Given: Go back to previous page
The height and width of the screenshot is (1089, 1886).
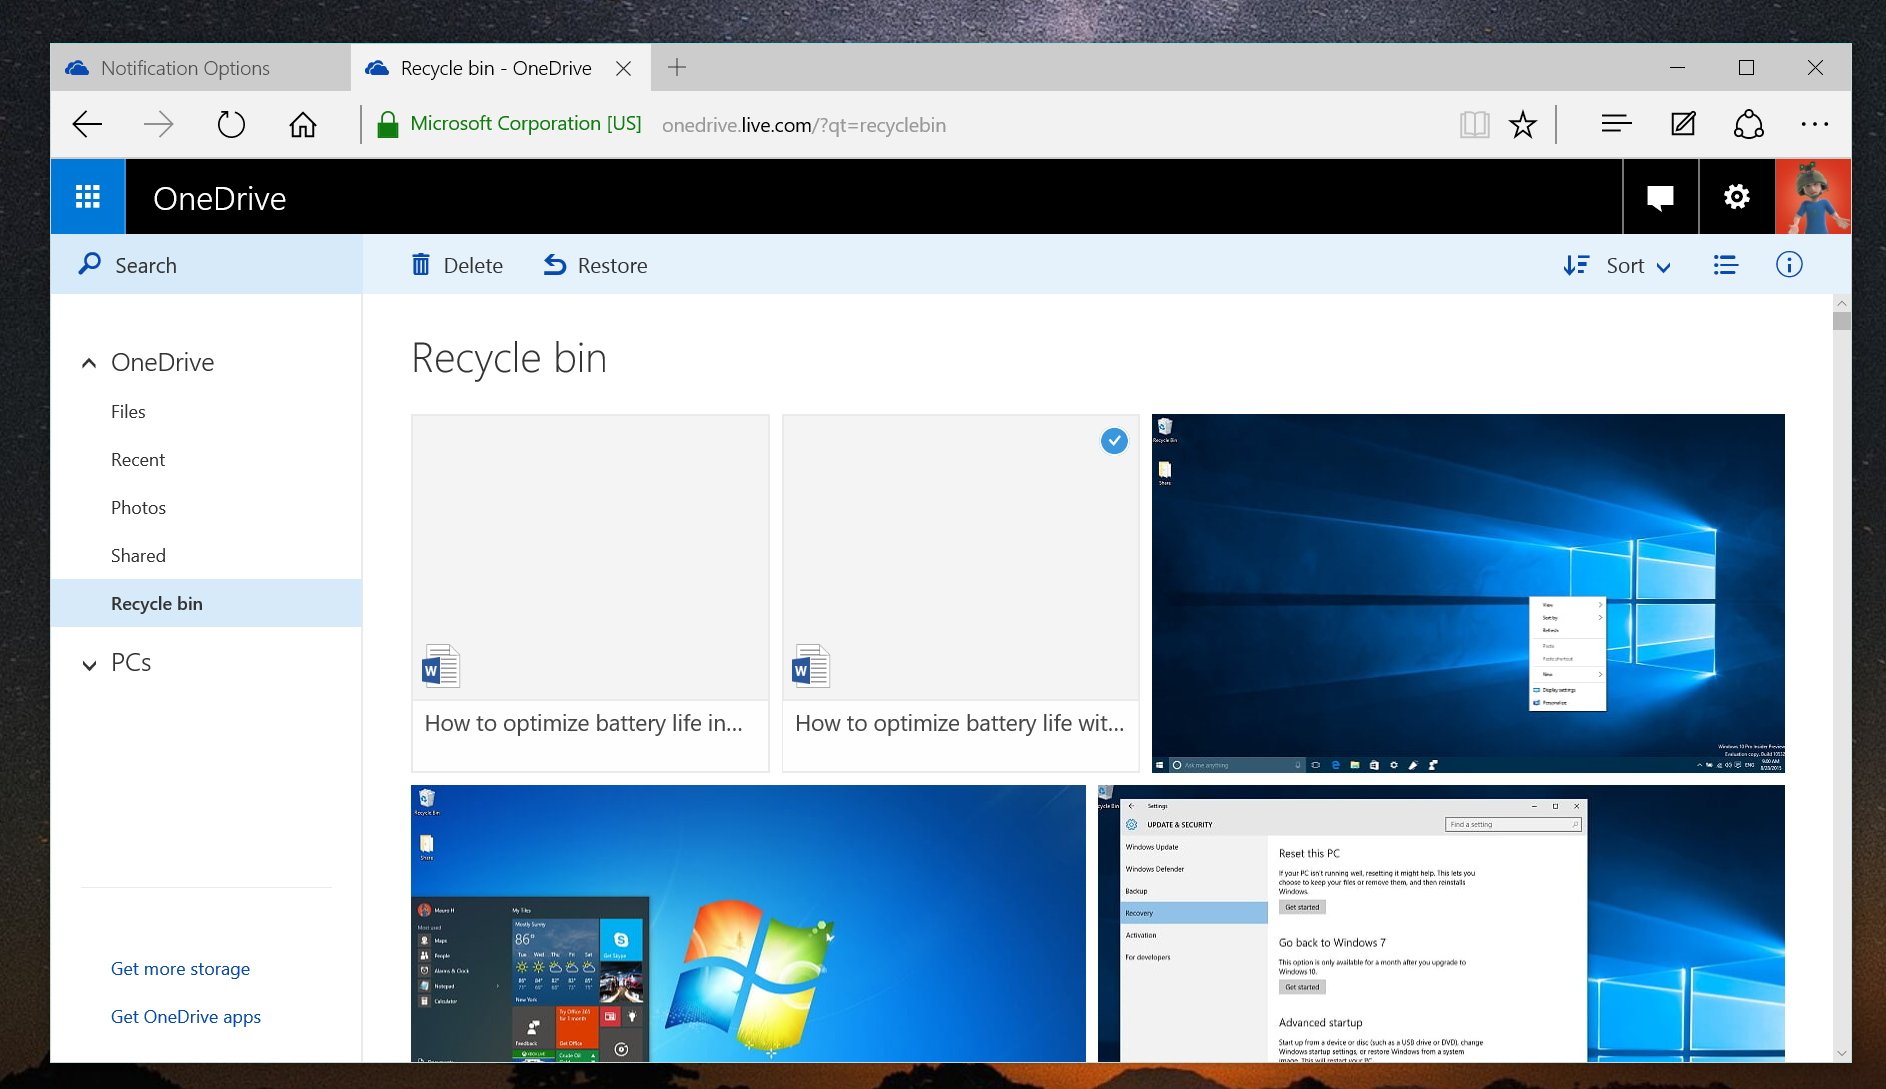Looking at the screenshot, I should pyautogui.click(x=88, y=124).
